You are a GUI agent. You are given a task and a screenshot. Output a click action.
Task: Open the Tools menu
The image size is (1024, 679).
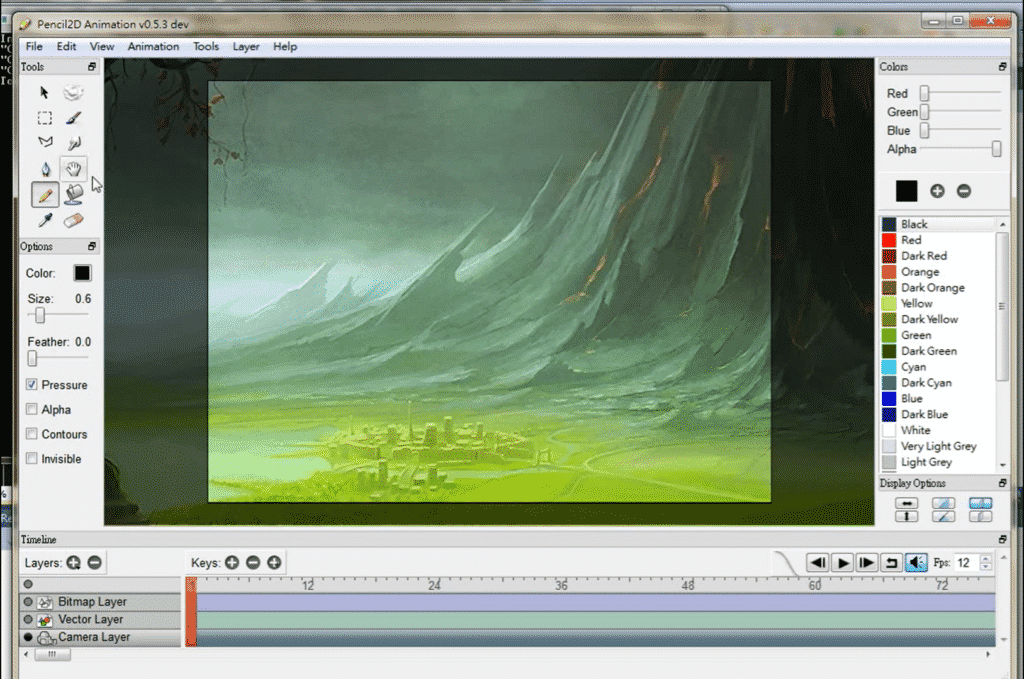(206, 46)
